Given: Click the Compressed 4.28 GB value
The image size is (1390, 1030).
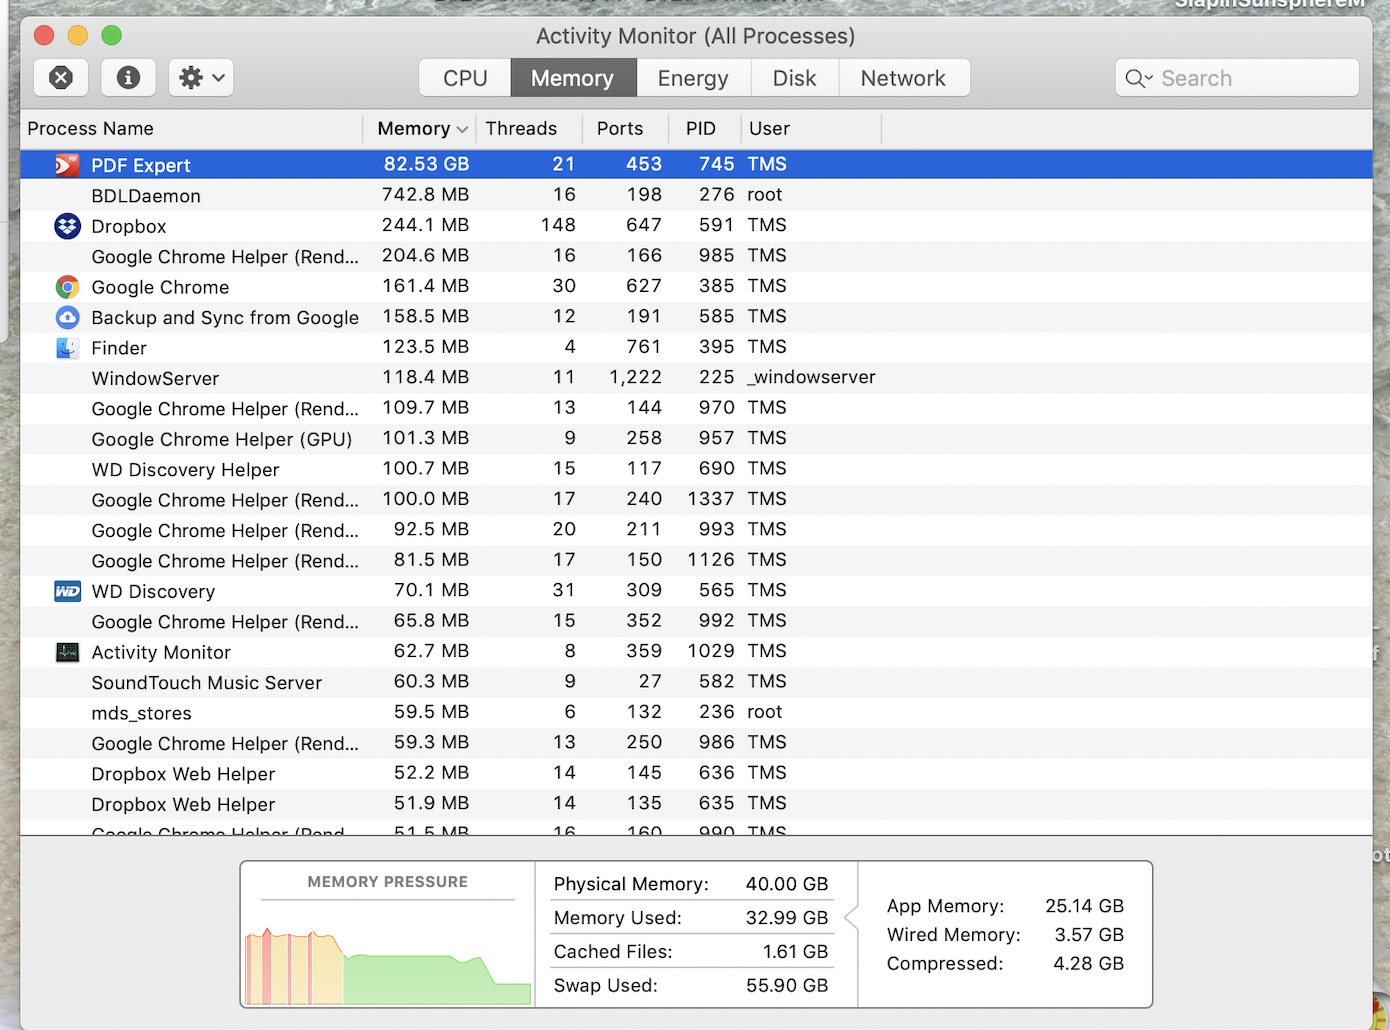Looking at the screenshot, I should coord(1088,964).
